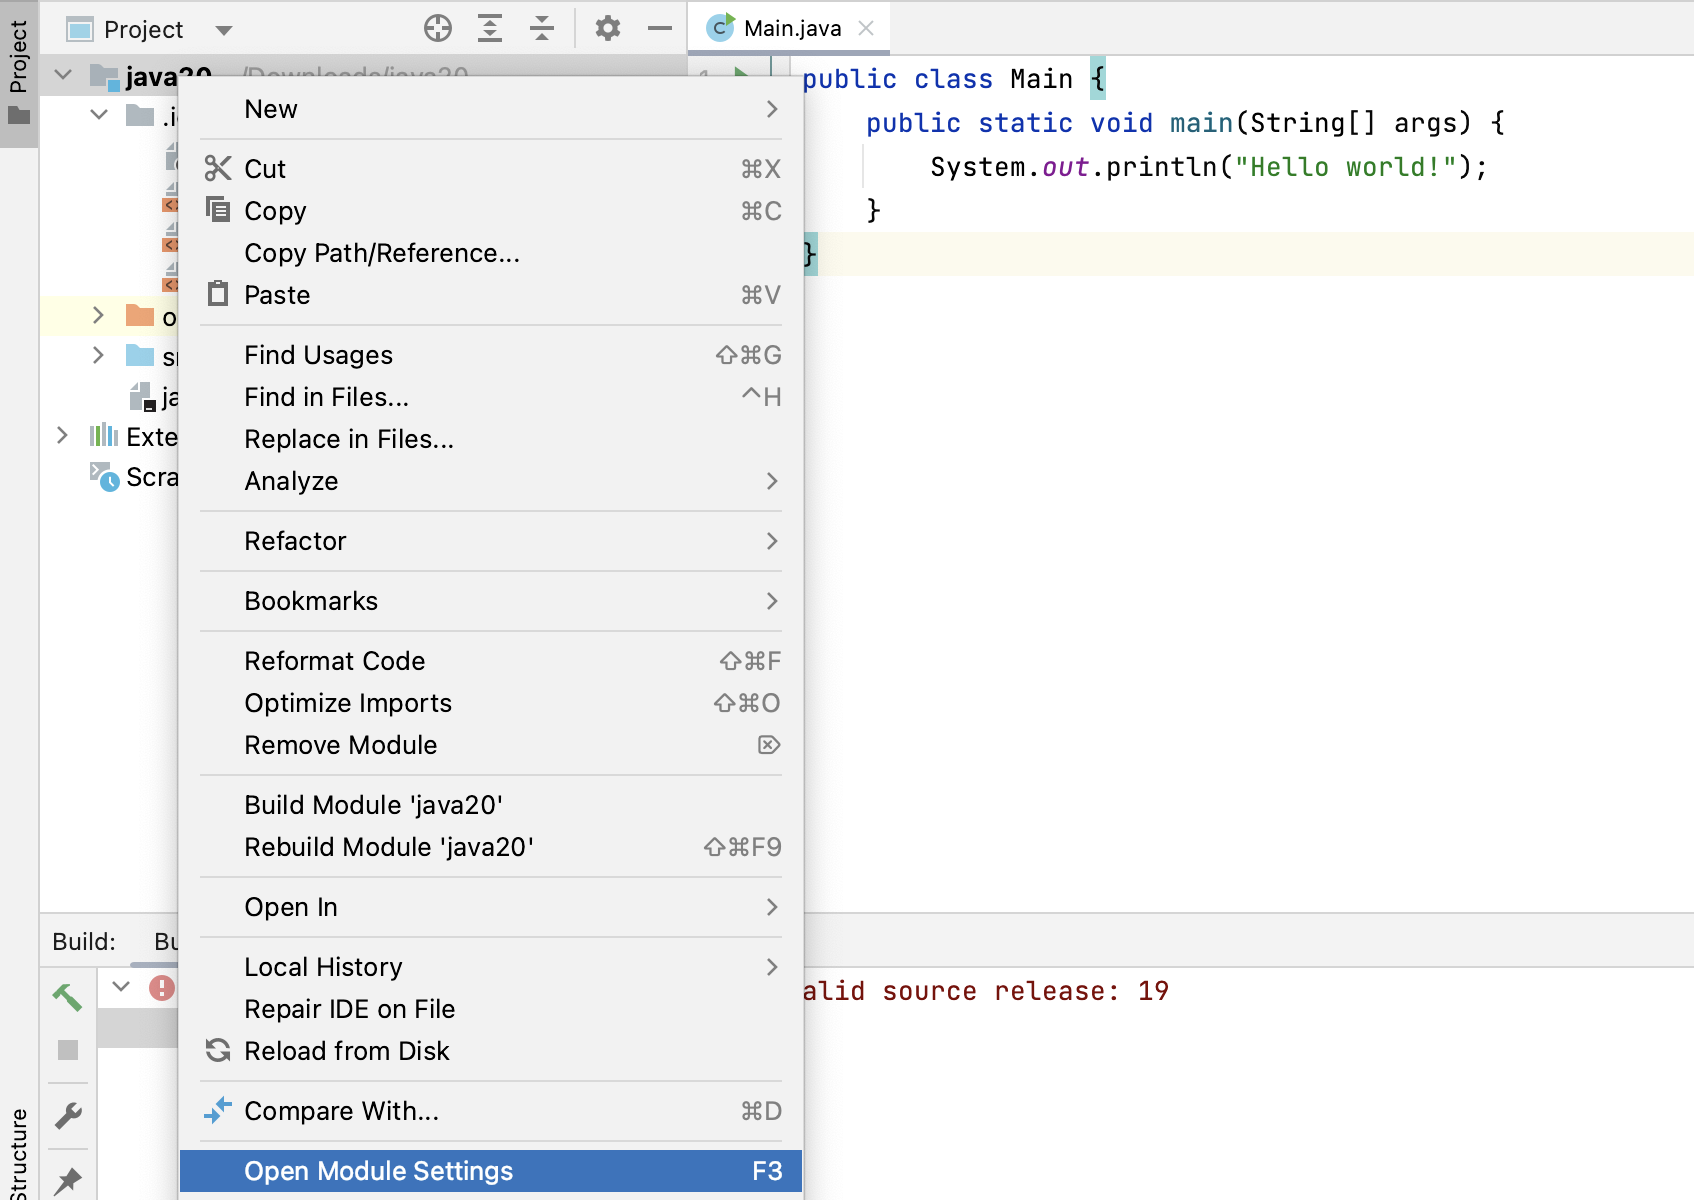This screenshot has width=1694, height=1200.
Task: Click the Expand All icon in Project panel
Action: pyautogui.click(x=489, y=28)
